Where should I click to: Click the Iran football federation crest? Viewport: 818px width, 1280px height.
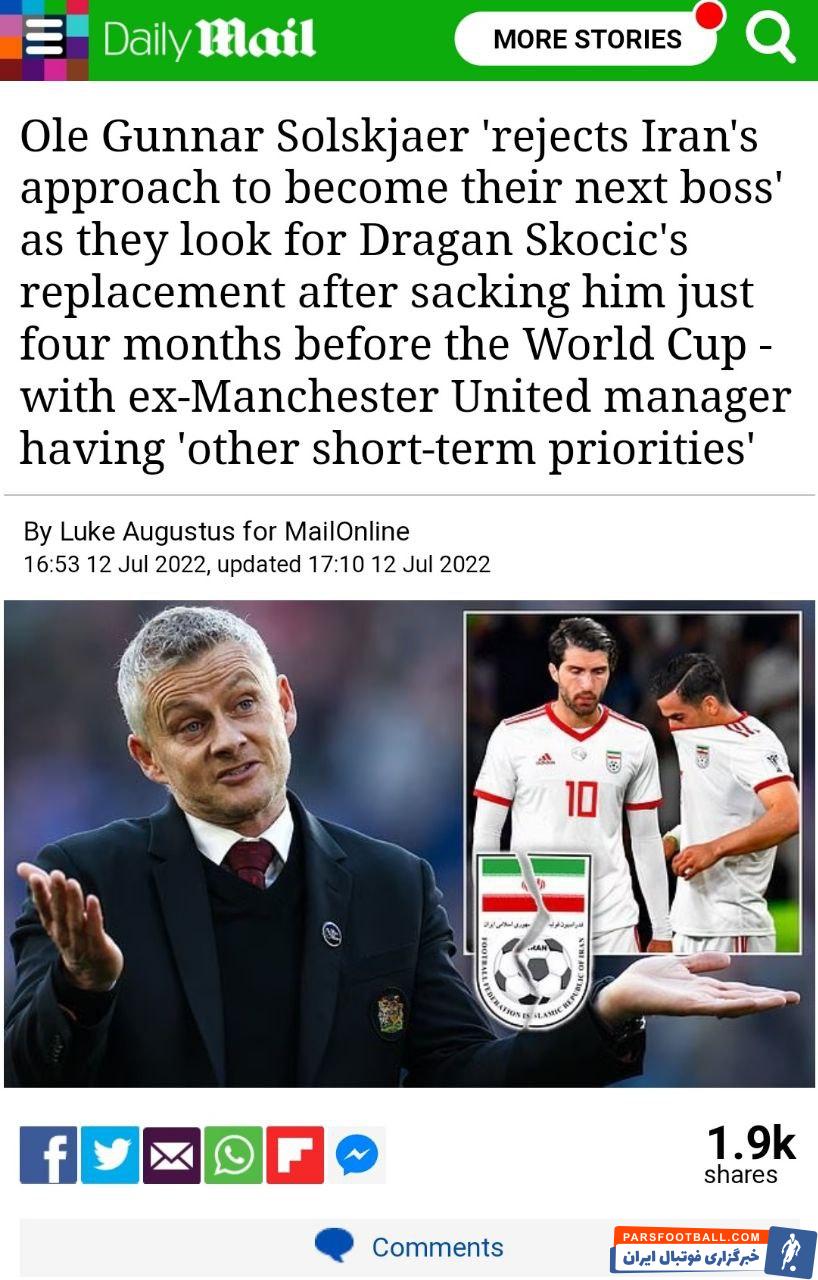point(531,939)
